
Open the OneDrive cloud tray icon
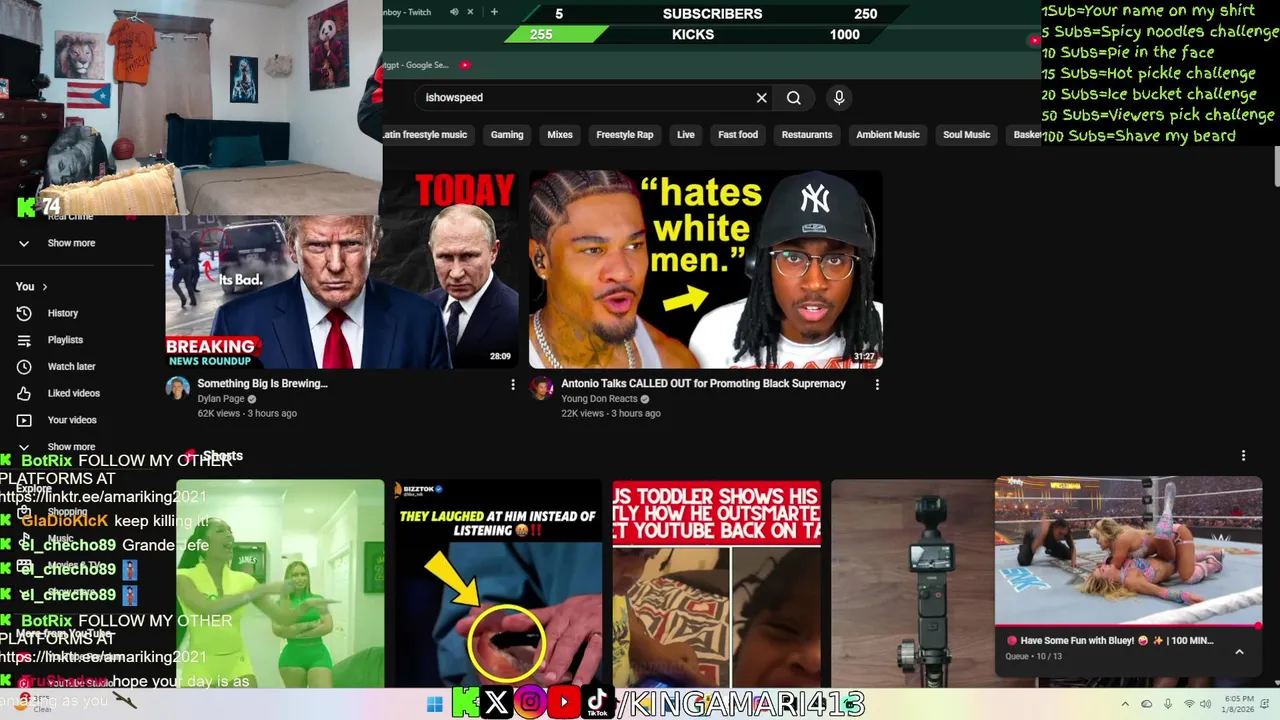click(x=1147, y=705)
